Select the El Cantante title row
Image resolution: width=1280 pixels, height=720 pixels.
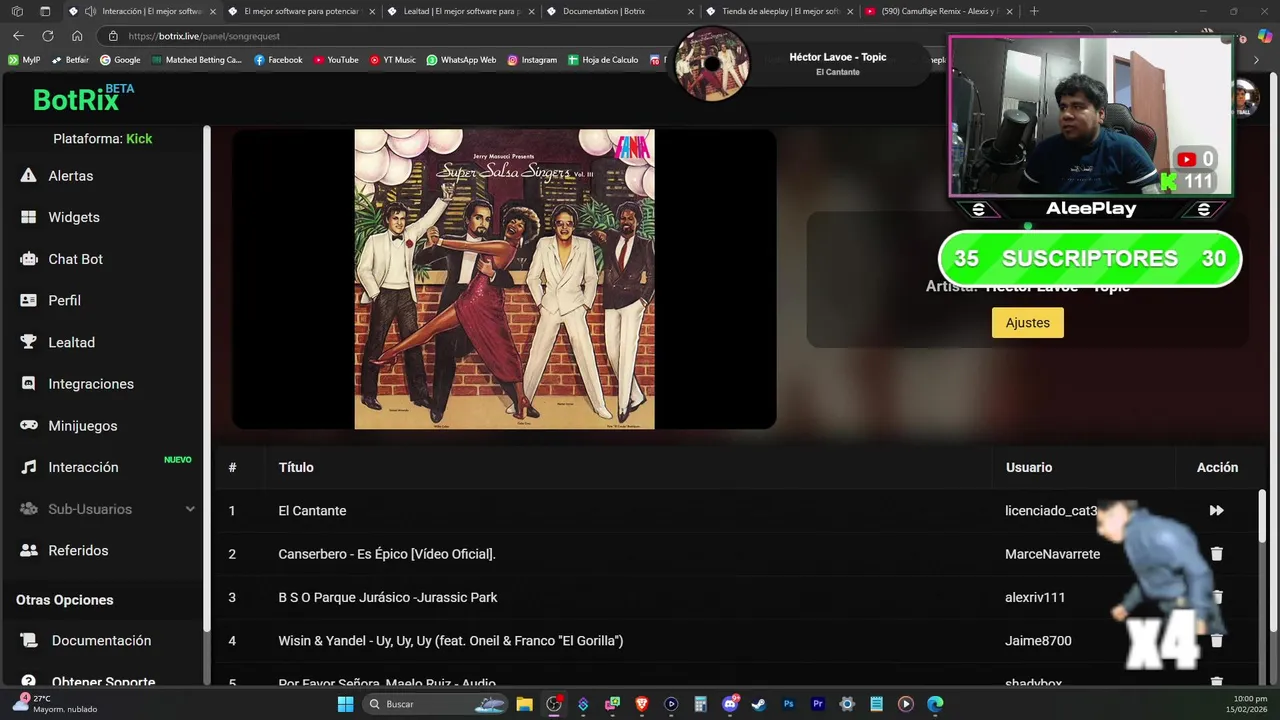coord(312,511)
